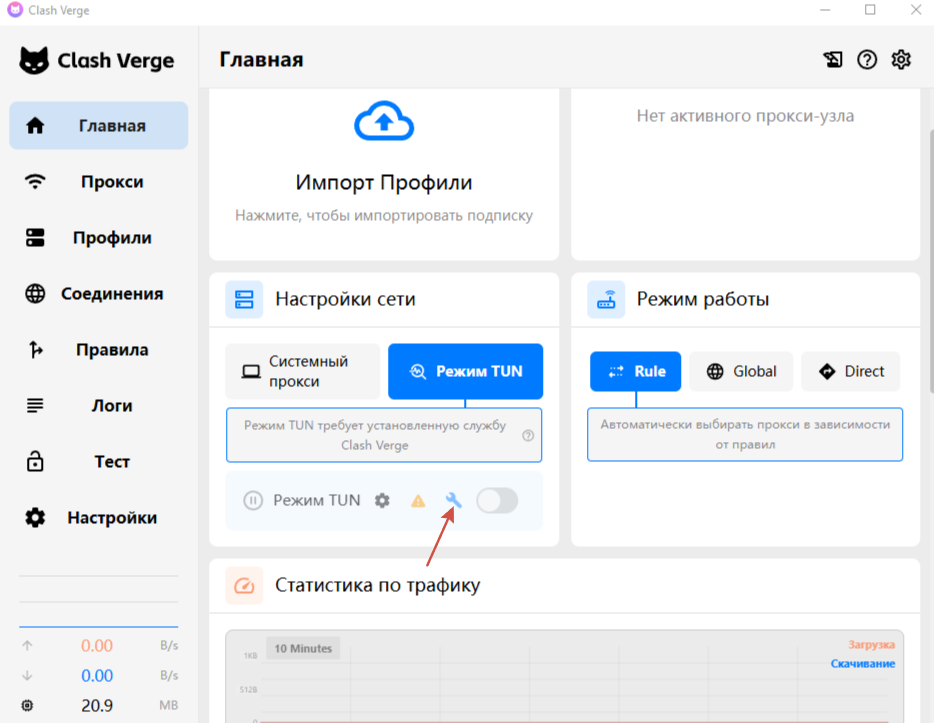Close the Clash Verge window
Viewport: 934px width, 723px height.
[916, 10]
